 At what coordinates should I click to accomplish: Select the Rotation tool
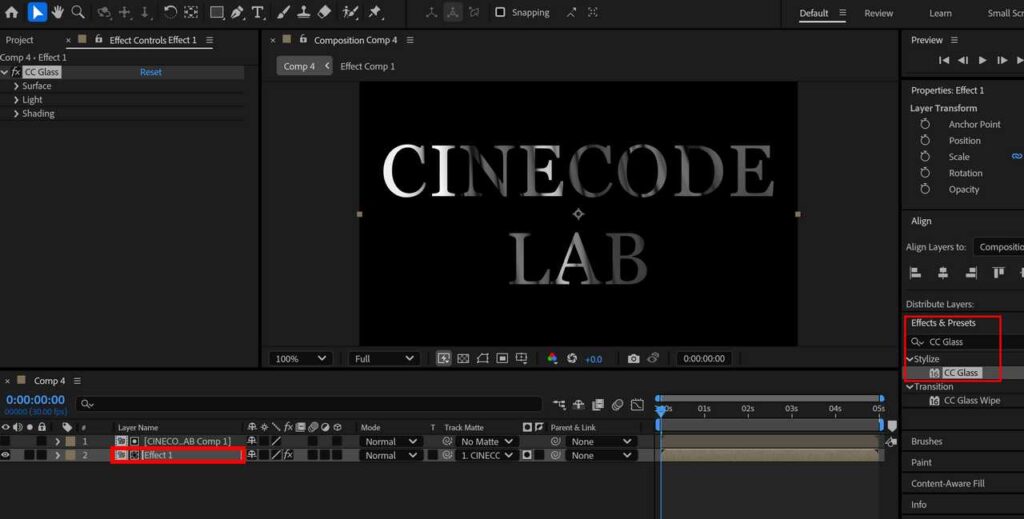pyautogui.click(x=170, y=12)
